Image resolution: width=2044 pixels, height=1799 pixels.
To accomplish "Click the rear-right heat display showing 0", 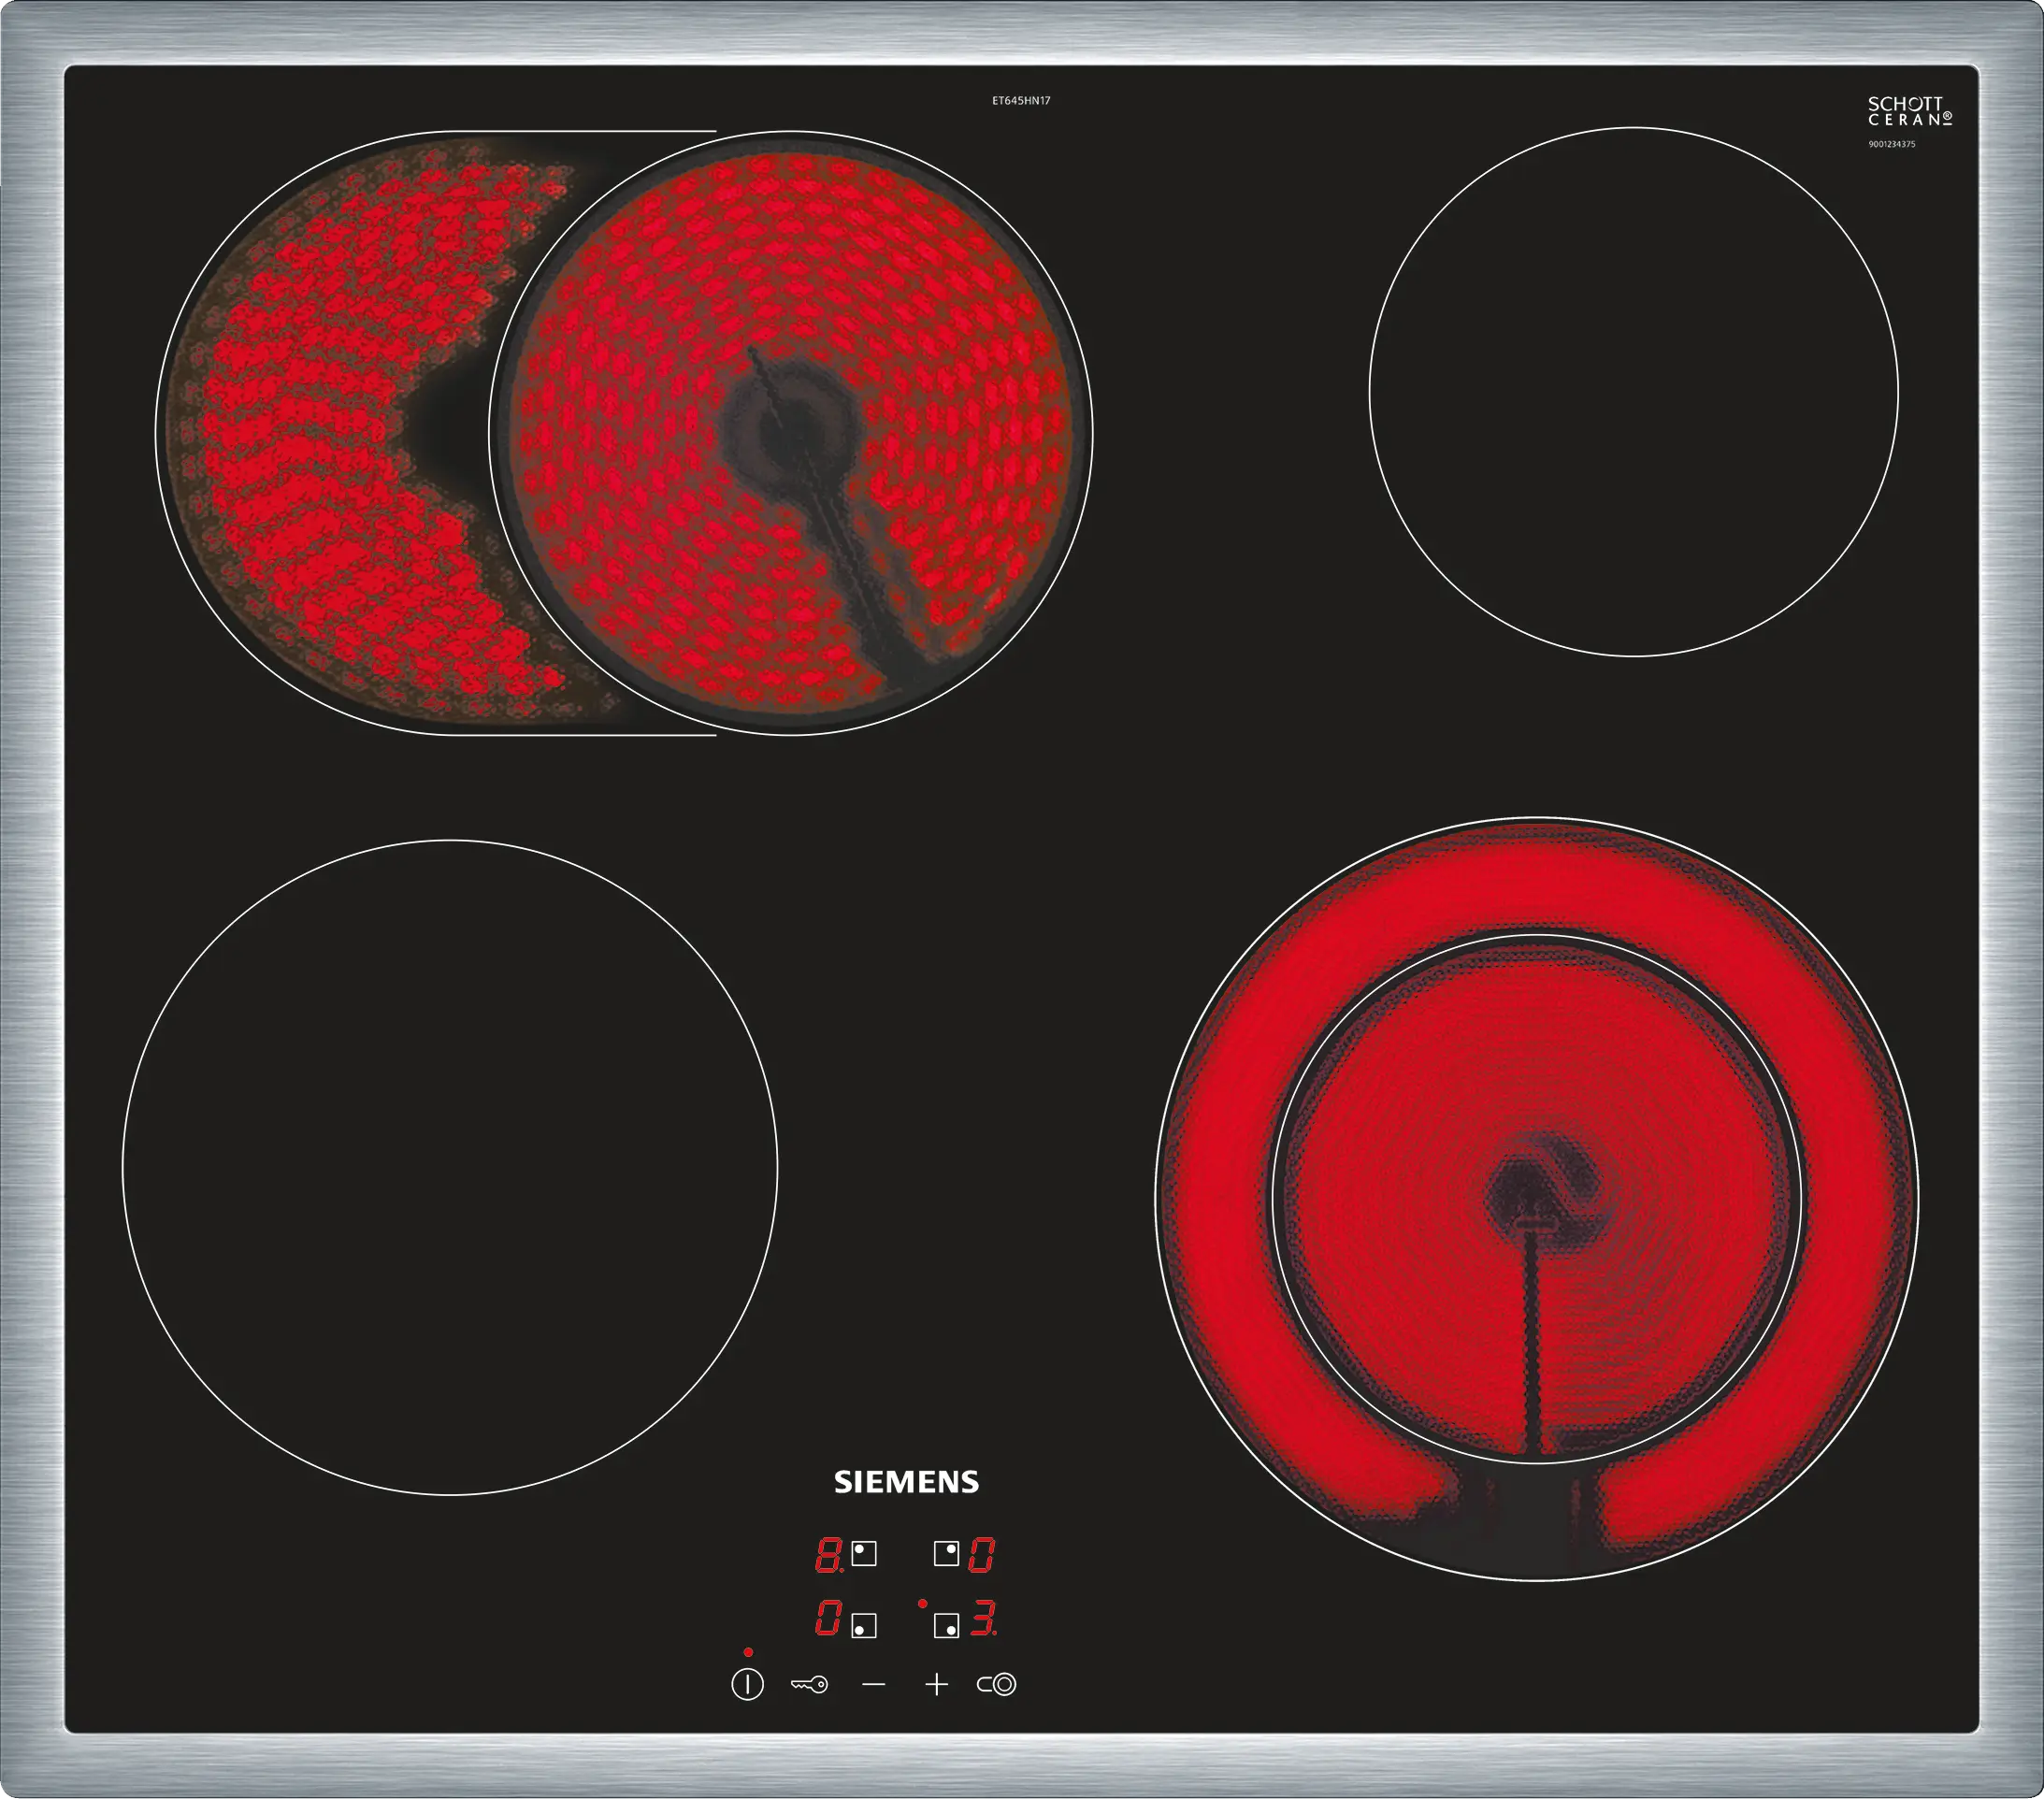I will coord(981,1555).
